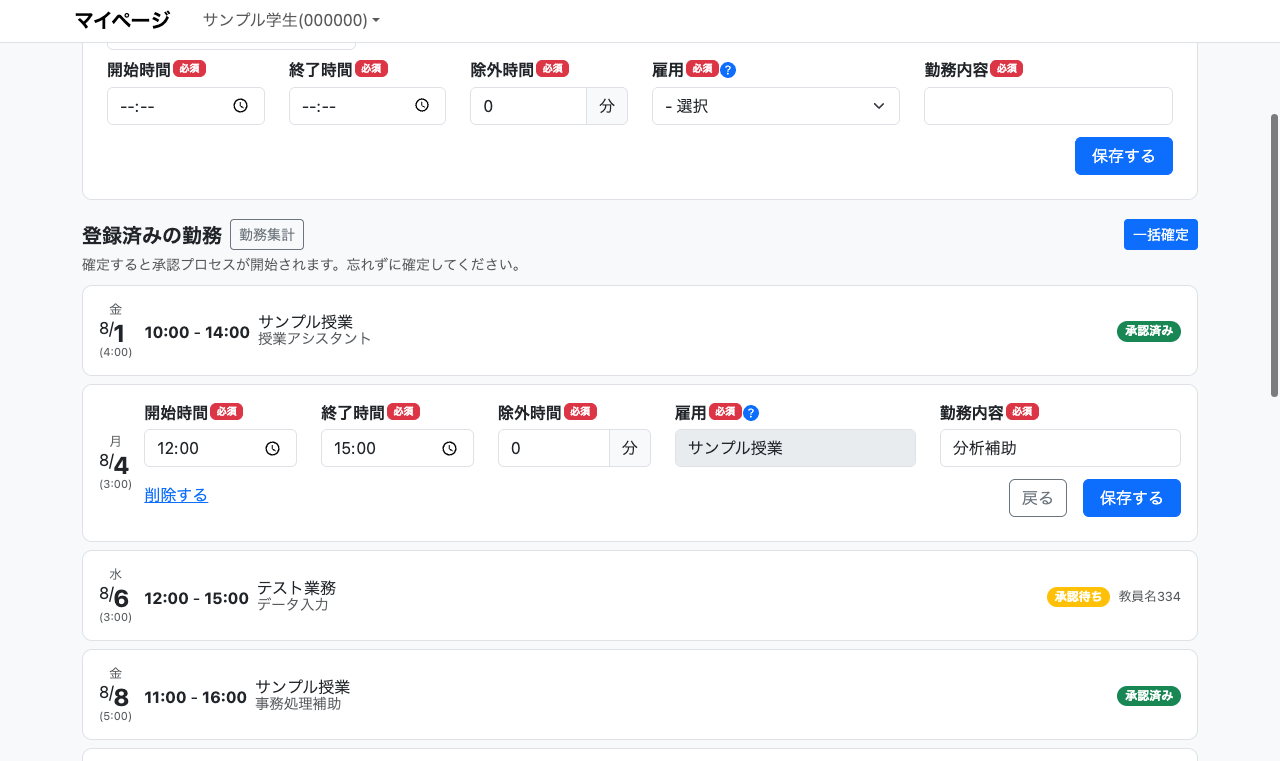This screenshot has height=761, width=1280.
Task: Click clock icon in top 開始時間 field
Action: pos(240,106)
